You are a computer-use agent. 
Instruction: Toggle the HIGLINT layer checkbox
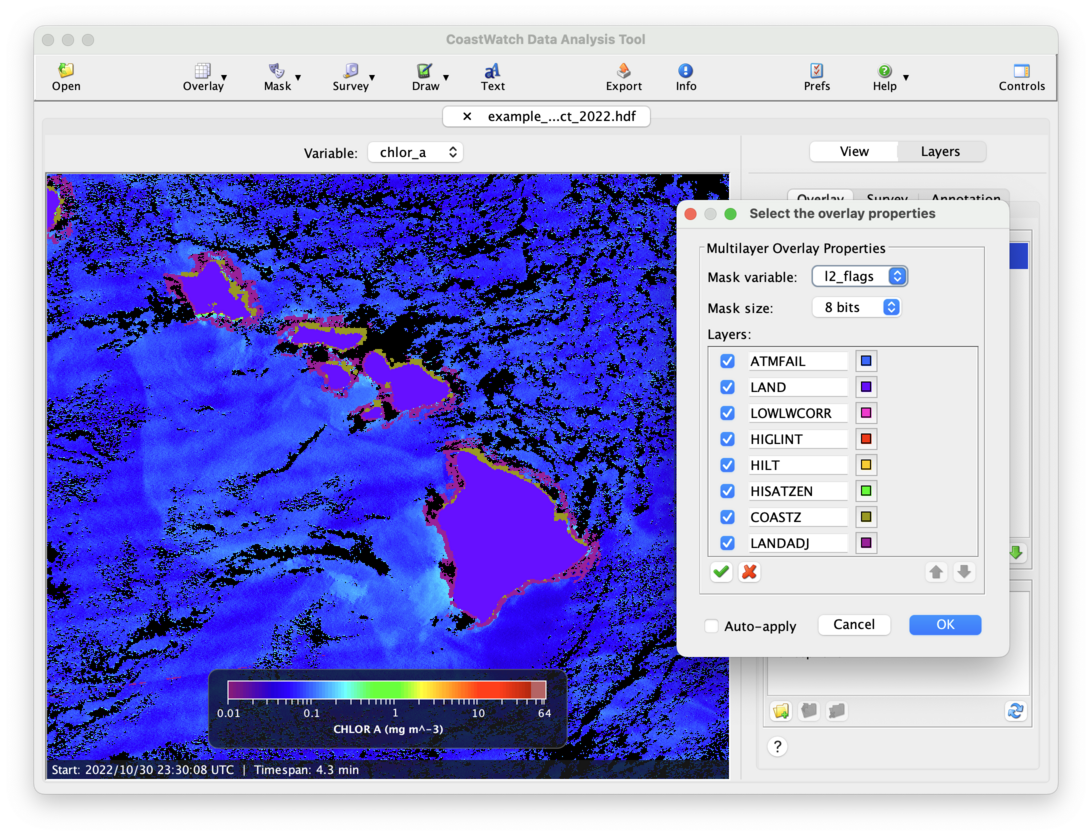727,439
